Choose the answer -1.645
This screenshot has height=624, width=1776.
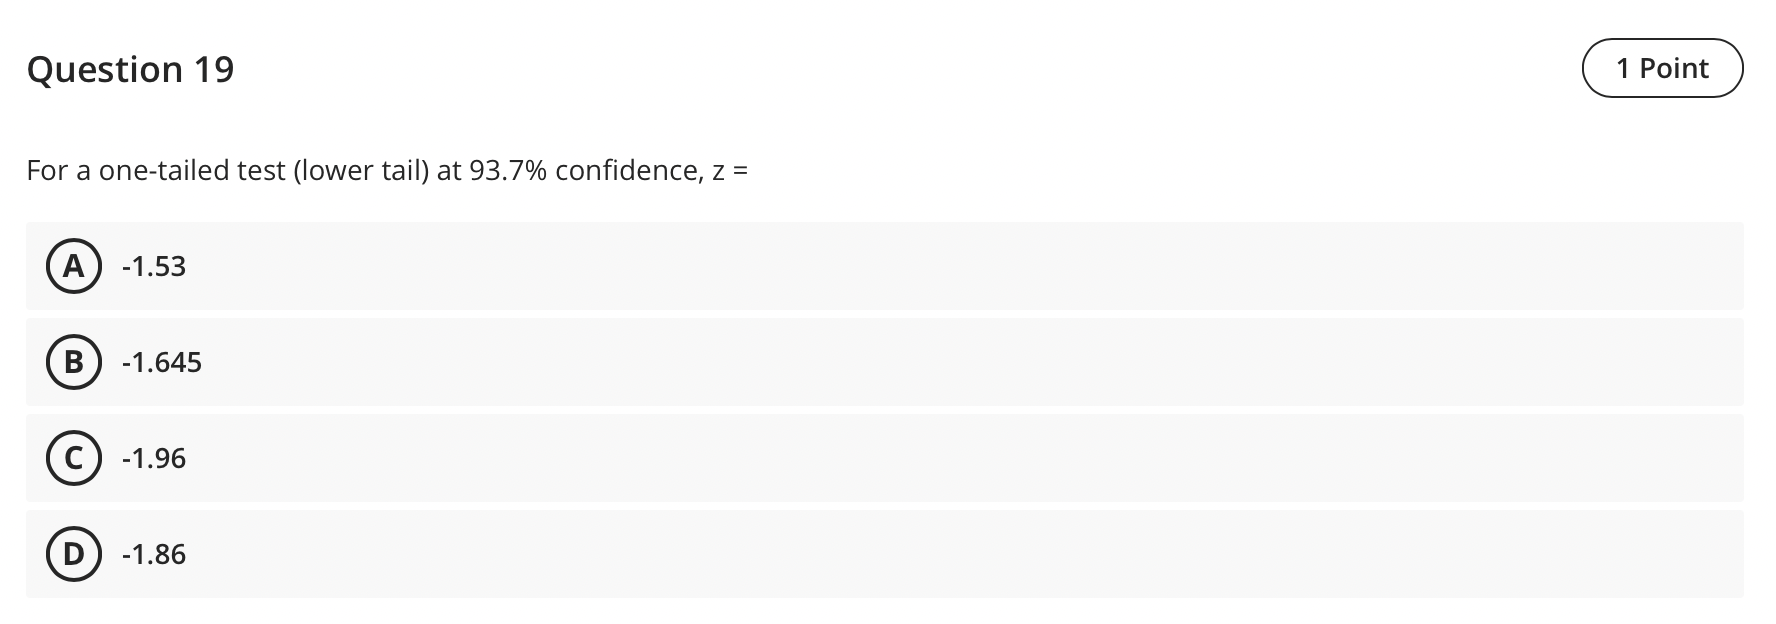tap(160, 362)
